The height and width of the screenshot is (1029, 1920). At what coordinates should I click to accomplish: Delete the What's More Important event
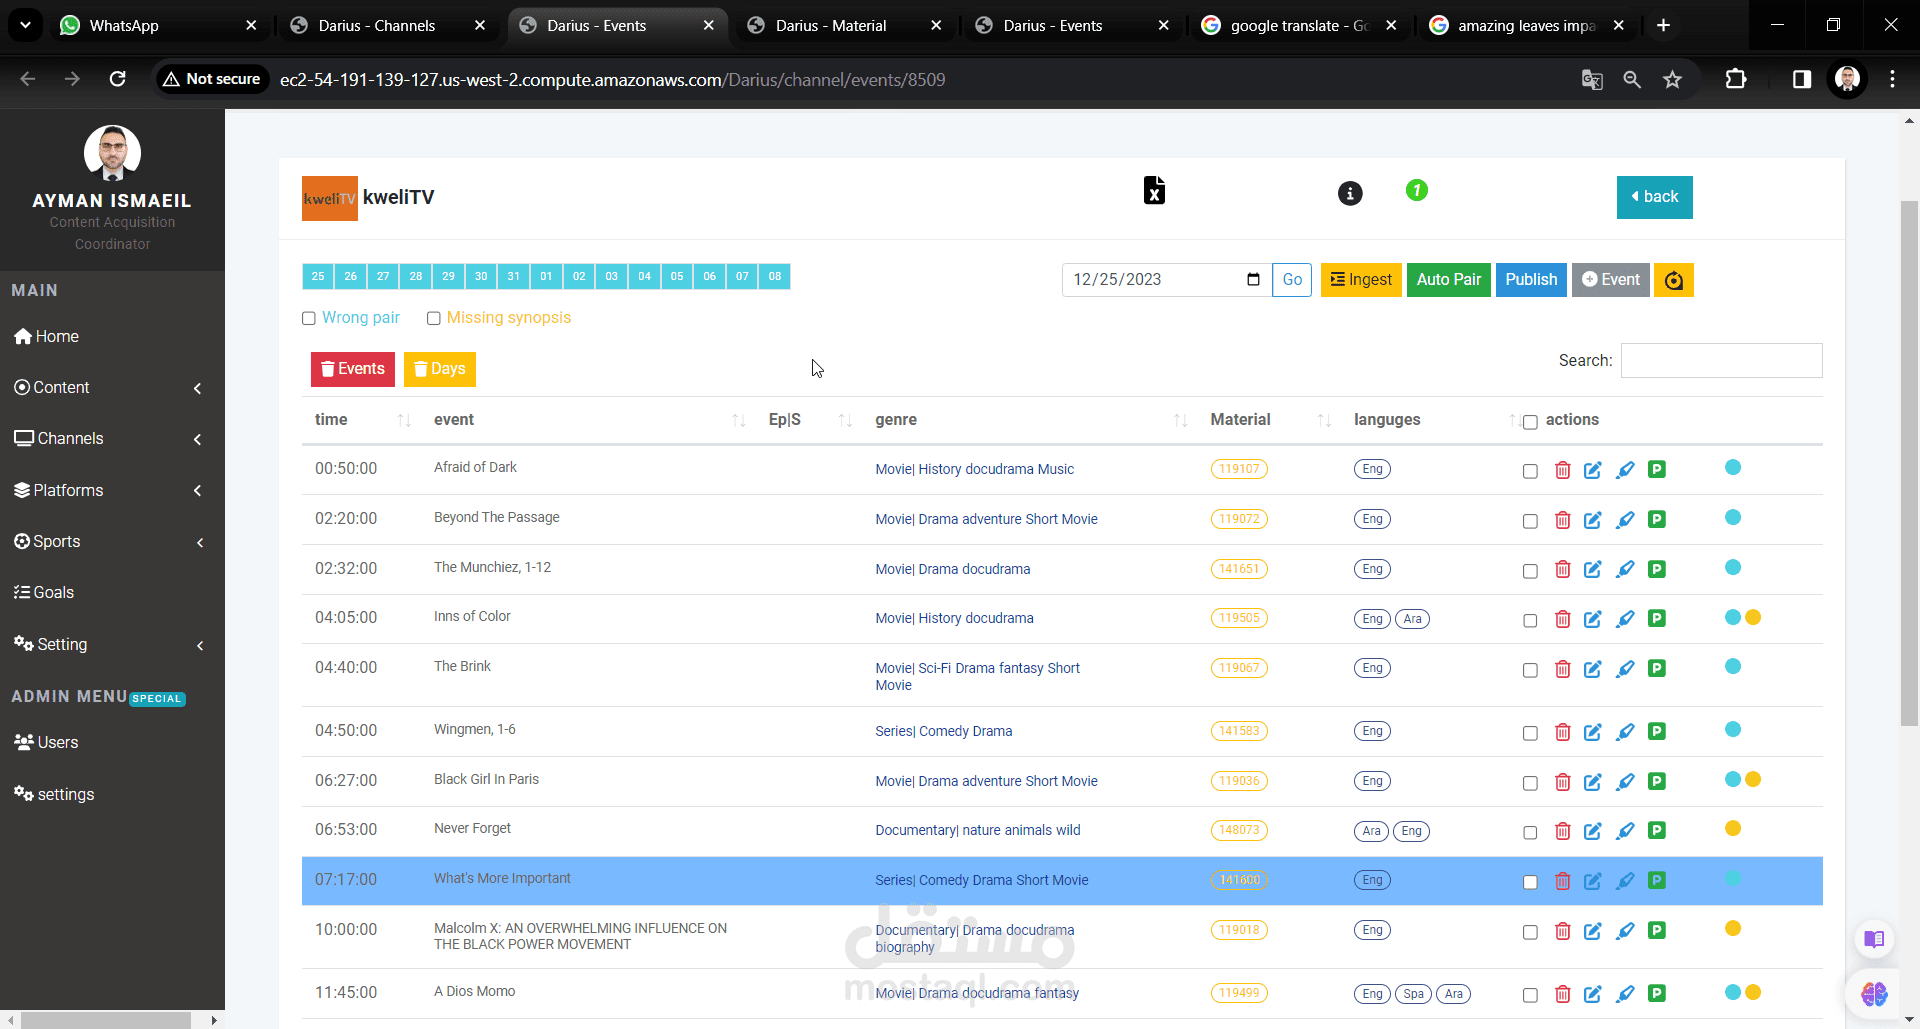tap(1562, 881)
